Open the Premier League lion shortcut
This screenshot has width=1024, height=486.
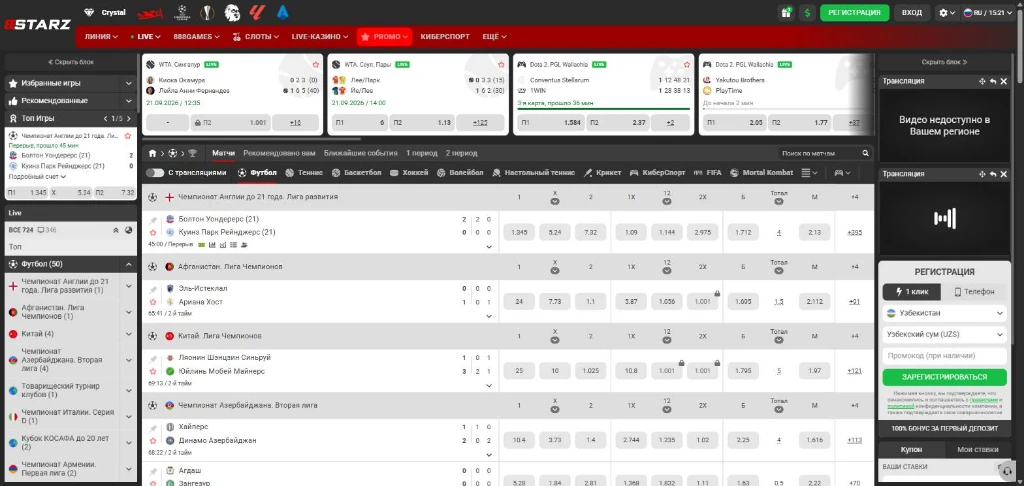(x=232, y=12)
